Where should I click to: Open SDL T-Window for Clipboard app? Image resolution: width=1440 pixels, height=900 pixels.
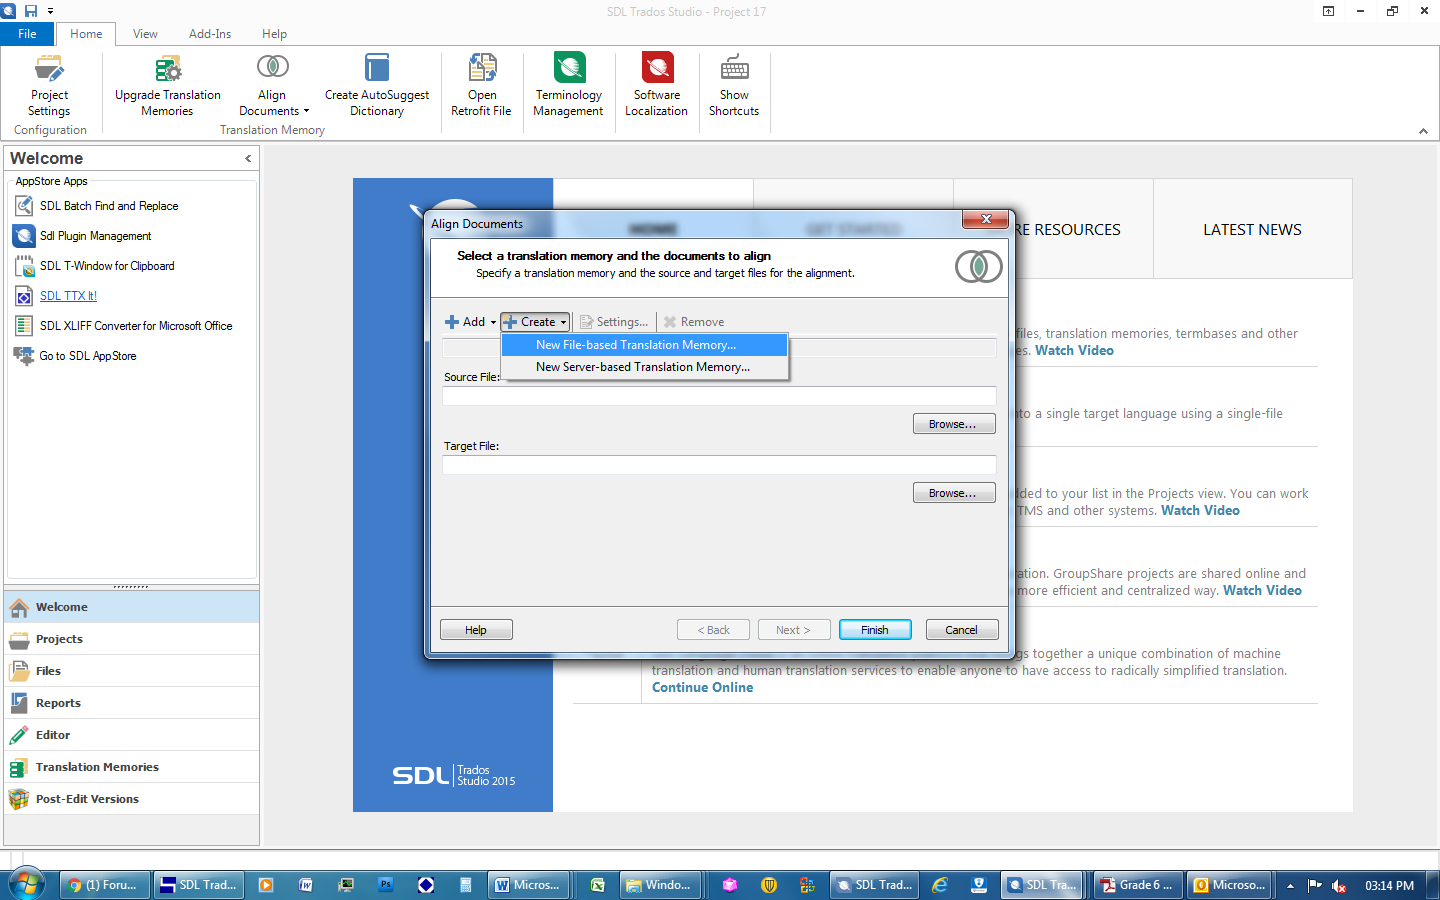tap(107, 266)
